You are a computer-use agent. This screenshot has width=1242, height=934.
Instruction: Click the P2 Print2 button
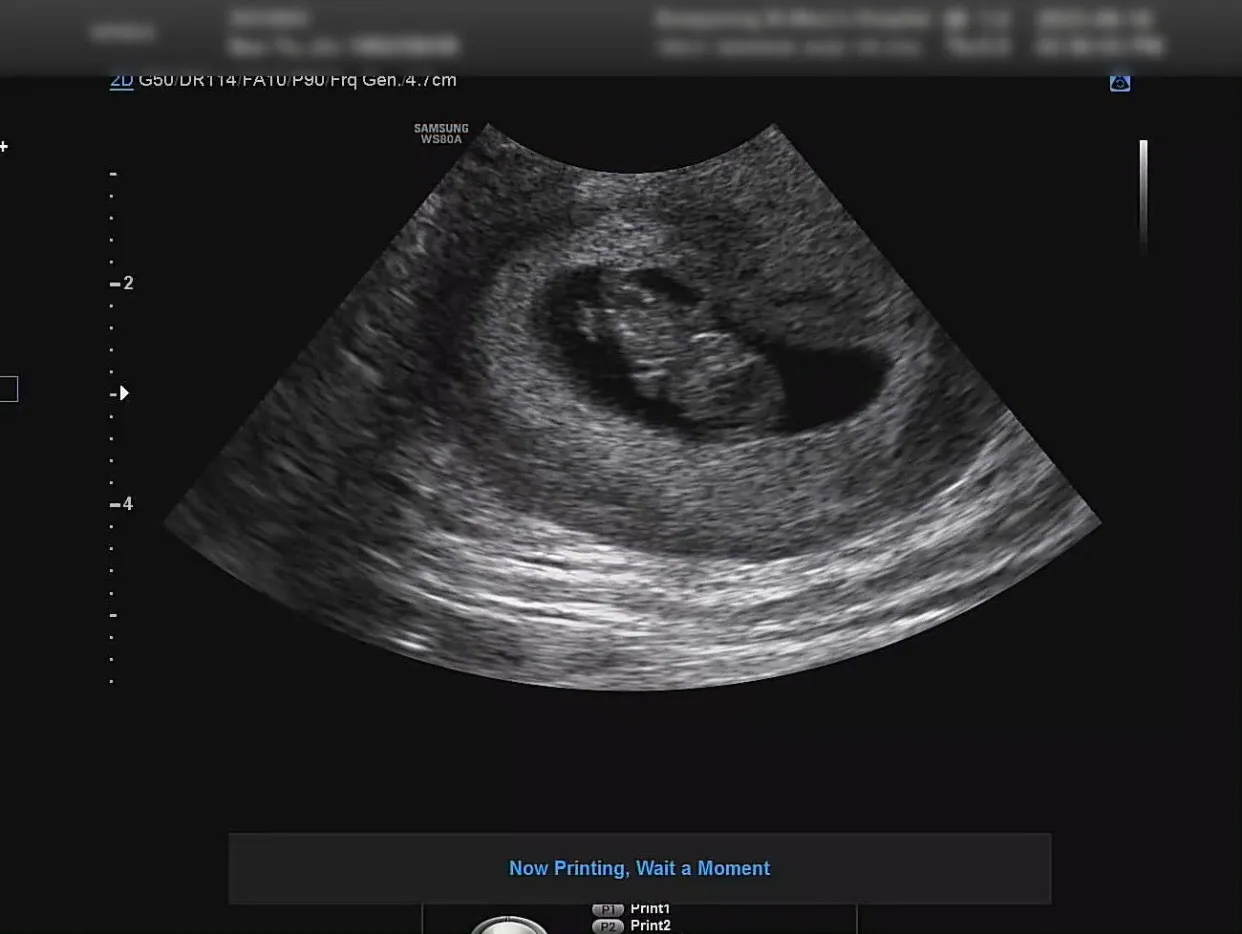point(632,926)
